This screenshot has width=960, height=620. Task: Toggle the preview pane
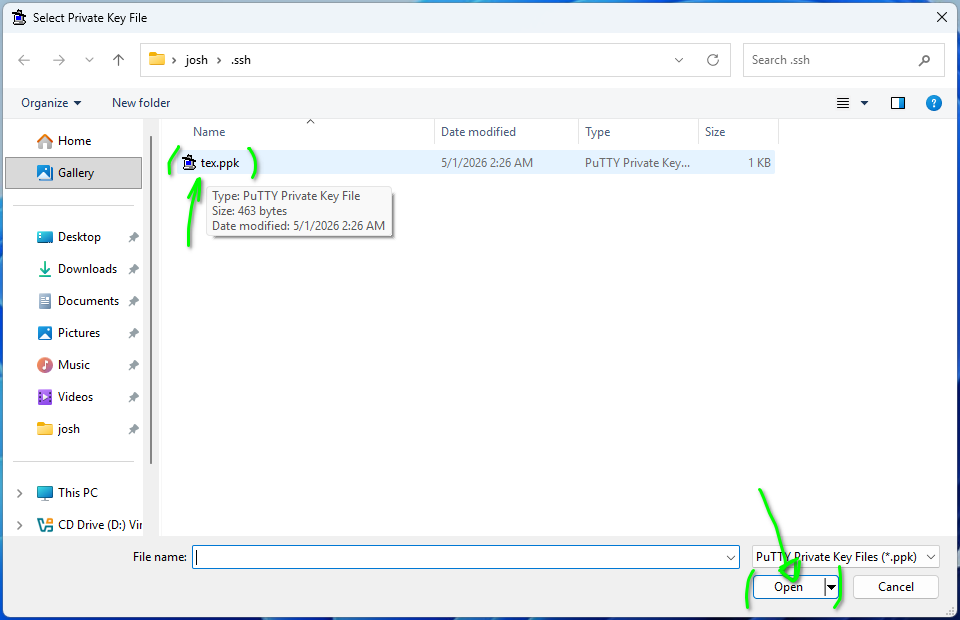(898, 103)
